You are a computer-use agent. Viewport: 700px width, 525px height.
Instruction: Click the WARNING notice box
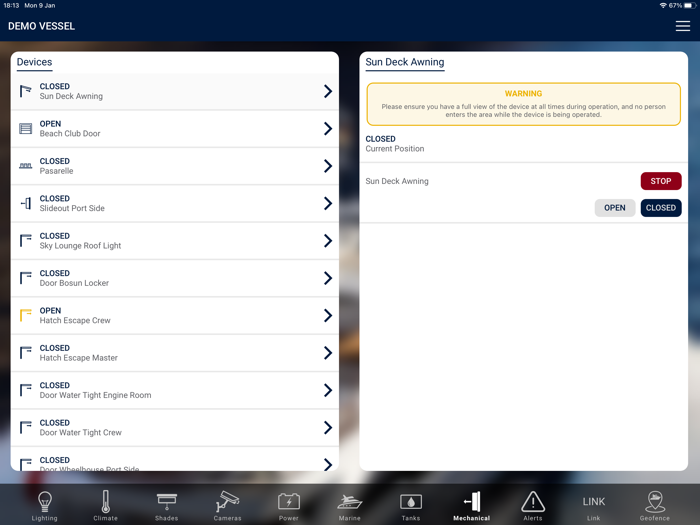tap(523, 104)
